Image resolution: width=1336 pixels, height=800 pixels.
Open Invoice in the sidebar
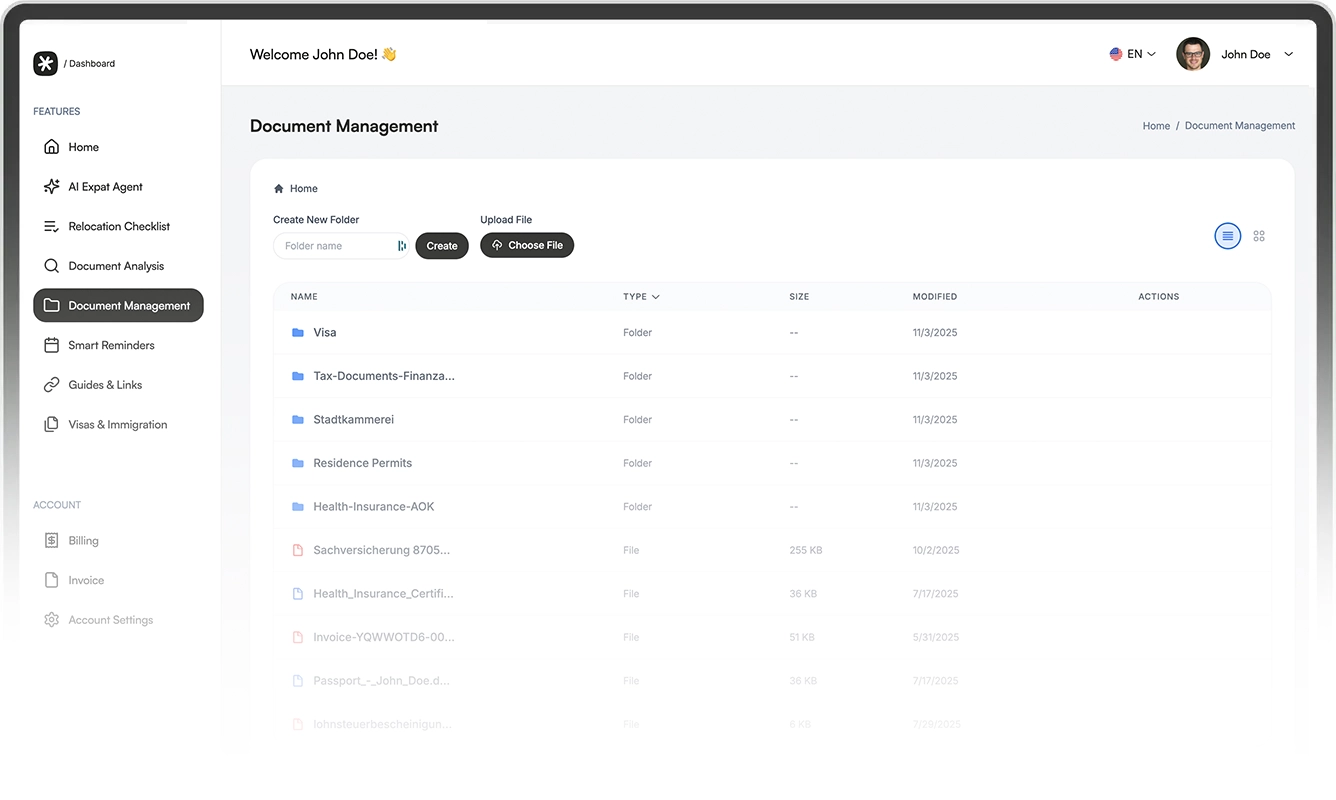coord(118,580)
